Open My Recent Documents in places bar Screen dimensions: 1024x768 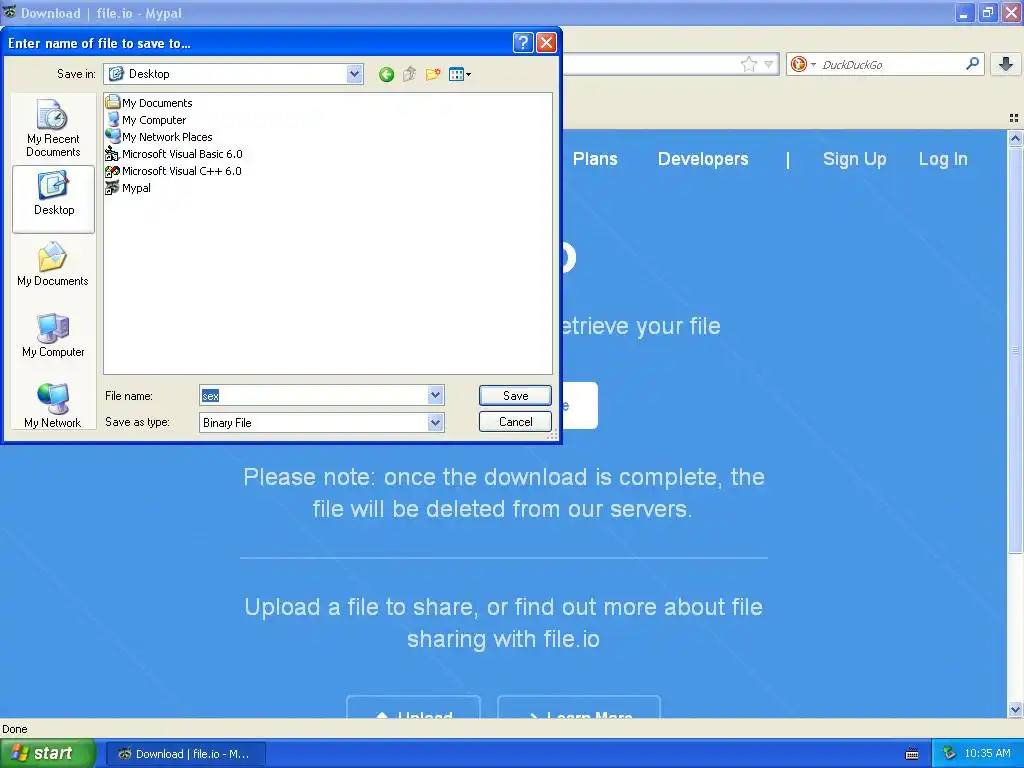(53, 128)
